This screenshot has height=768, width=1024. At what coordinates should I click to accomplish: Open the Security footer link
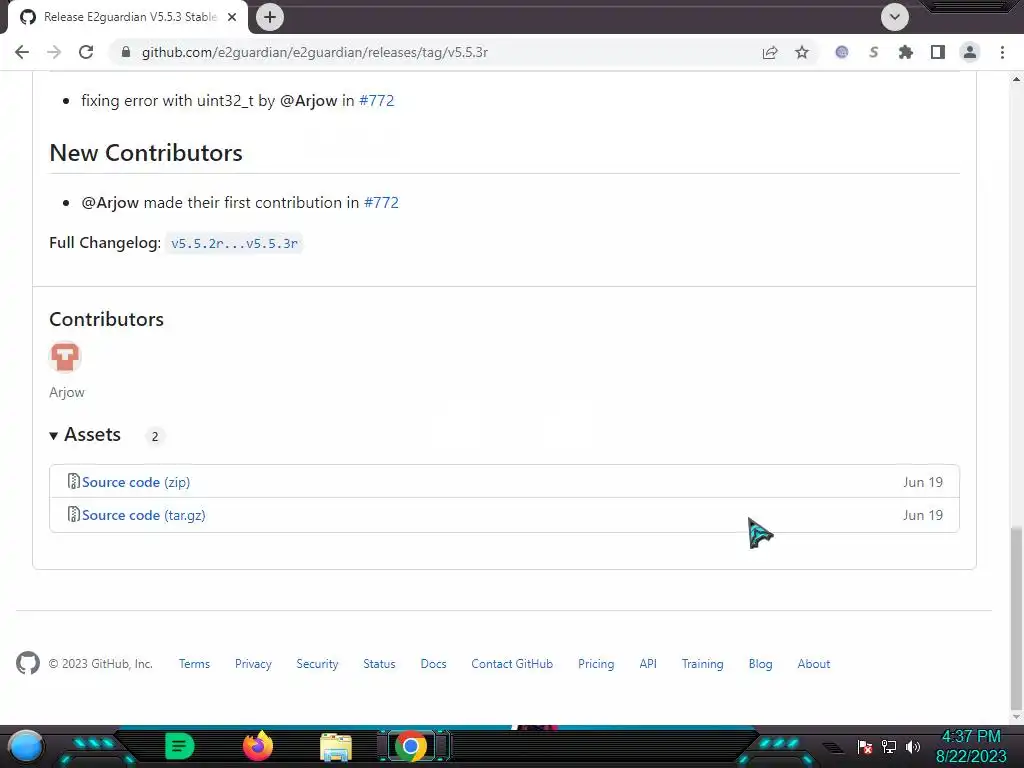(317, 664)
